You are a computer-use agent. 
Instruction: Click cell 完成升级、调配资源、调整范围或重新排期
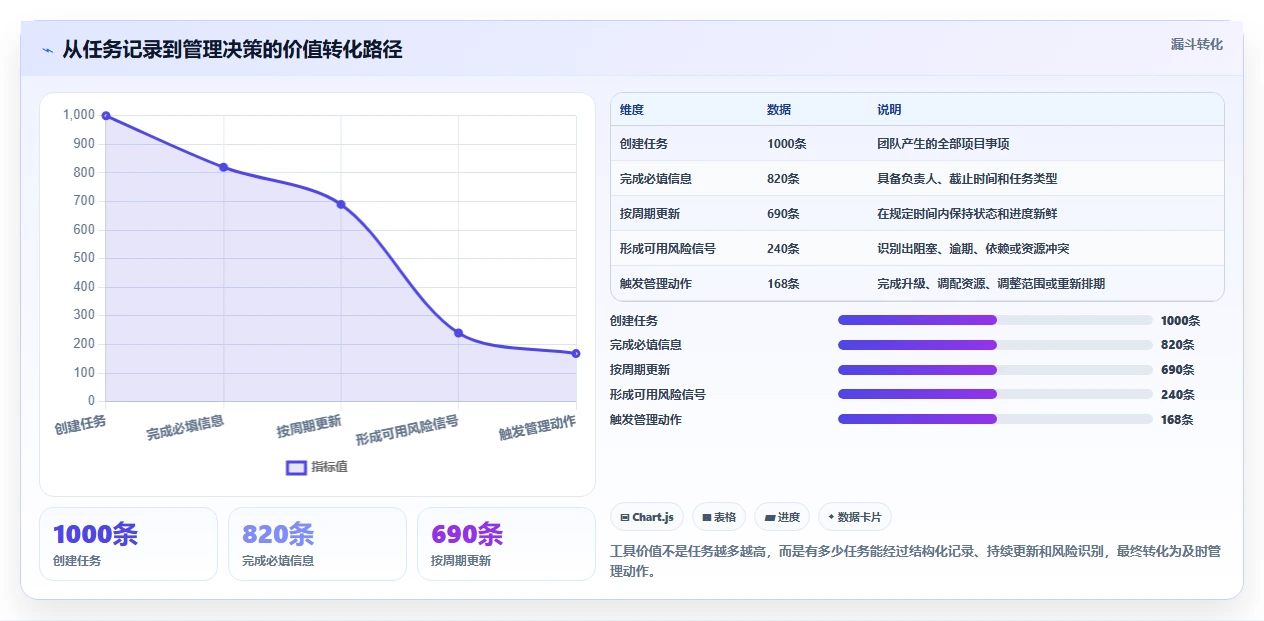coord(991,284)
